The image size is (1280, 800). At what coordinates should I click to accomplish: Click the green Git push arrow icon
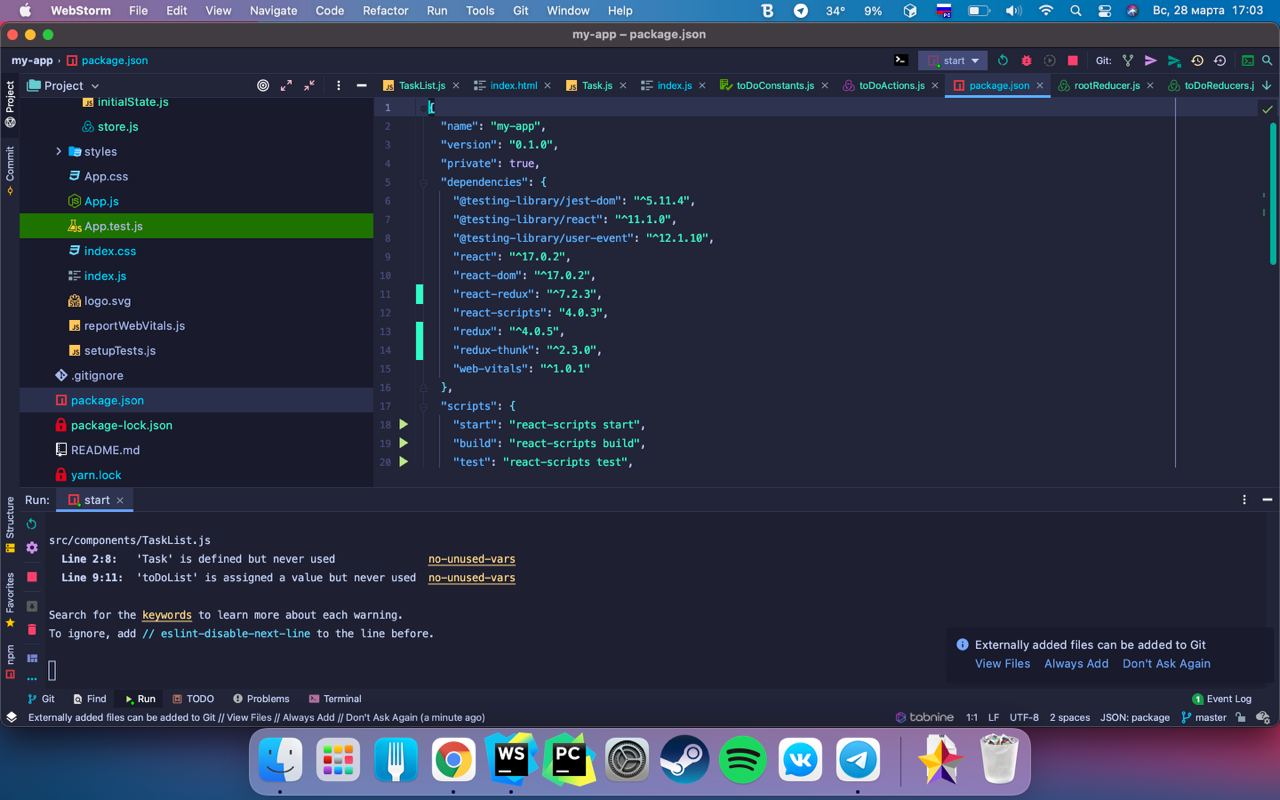pyautogui.click(x=1174, y=60)
